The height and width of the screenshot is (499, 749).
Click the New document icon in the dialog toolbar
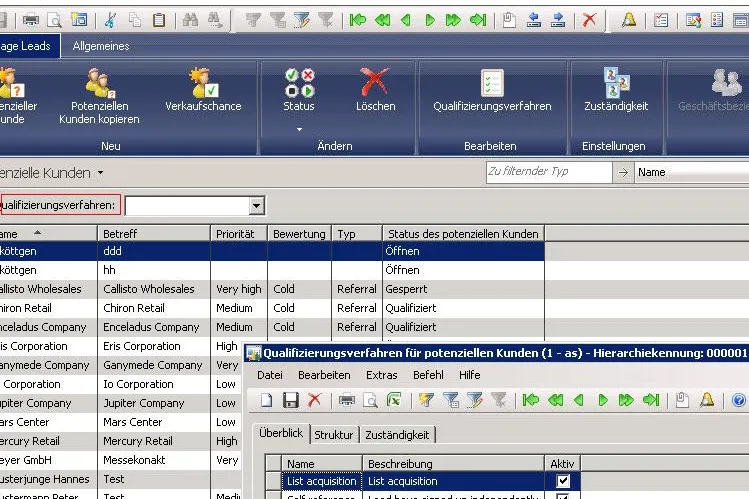point(267,400)
